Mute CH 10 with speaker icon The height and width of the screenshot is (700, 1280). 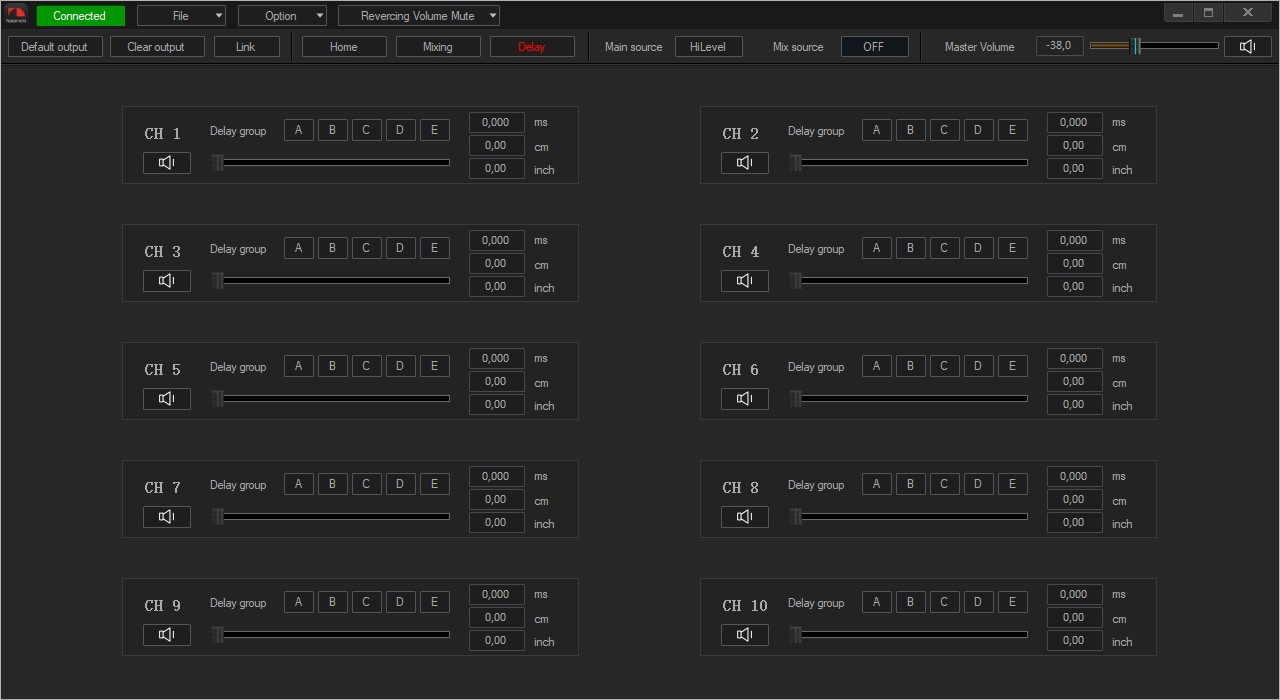coord(745,635)
